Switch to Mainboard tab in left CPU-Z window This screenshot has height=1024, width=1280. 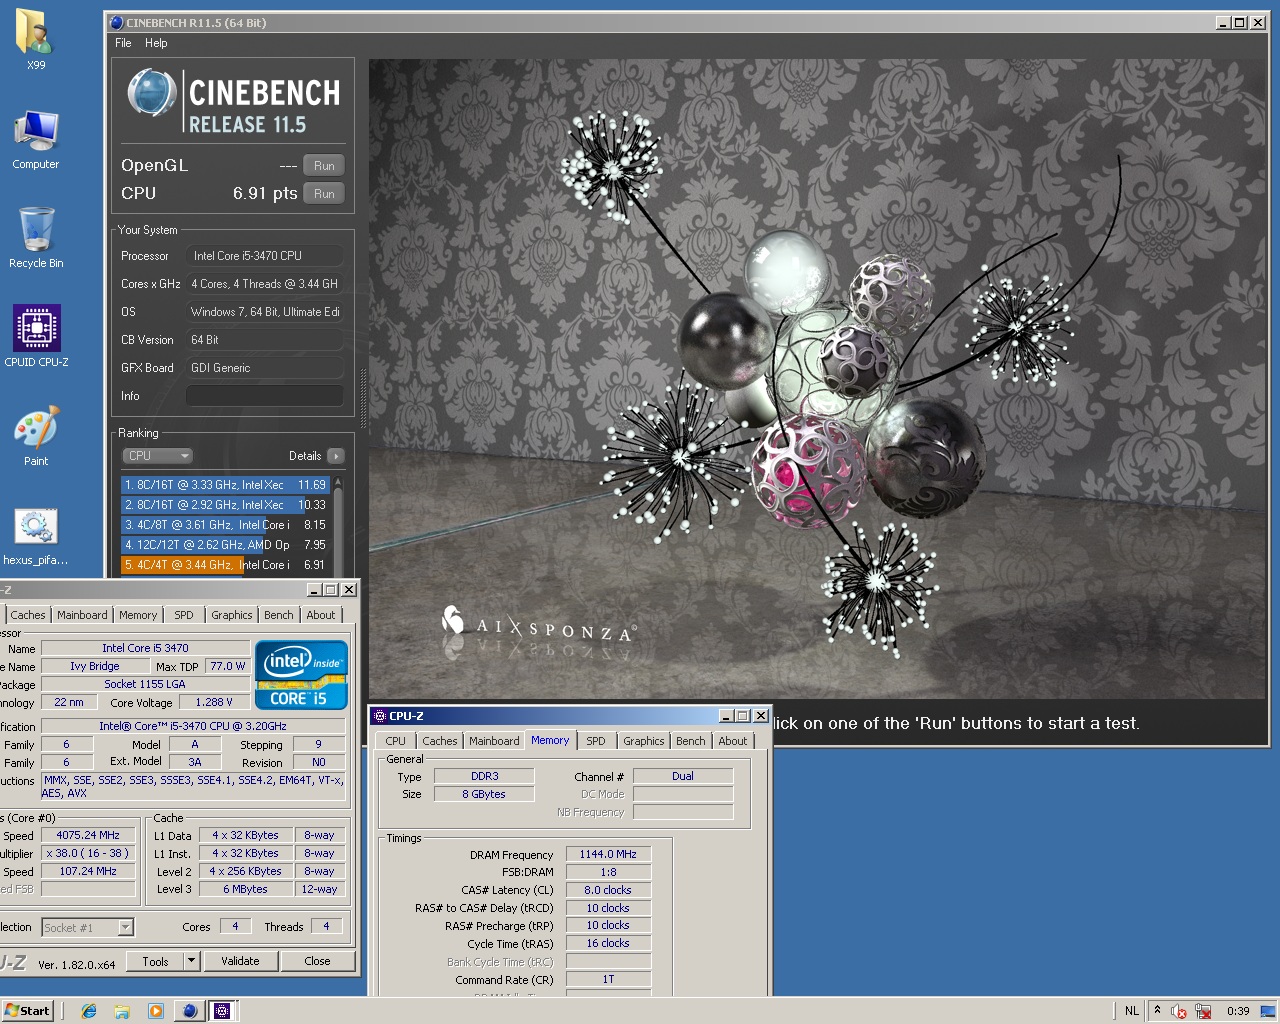[x=82, y=615]
